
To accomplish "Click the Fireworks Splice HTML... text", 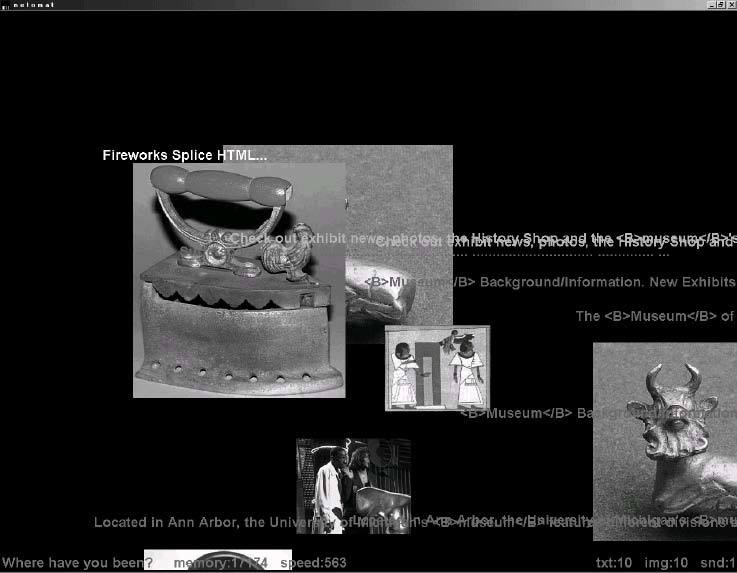I will click(184, 155).
